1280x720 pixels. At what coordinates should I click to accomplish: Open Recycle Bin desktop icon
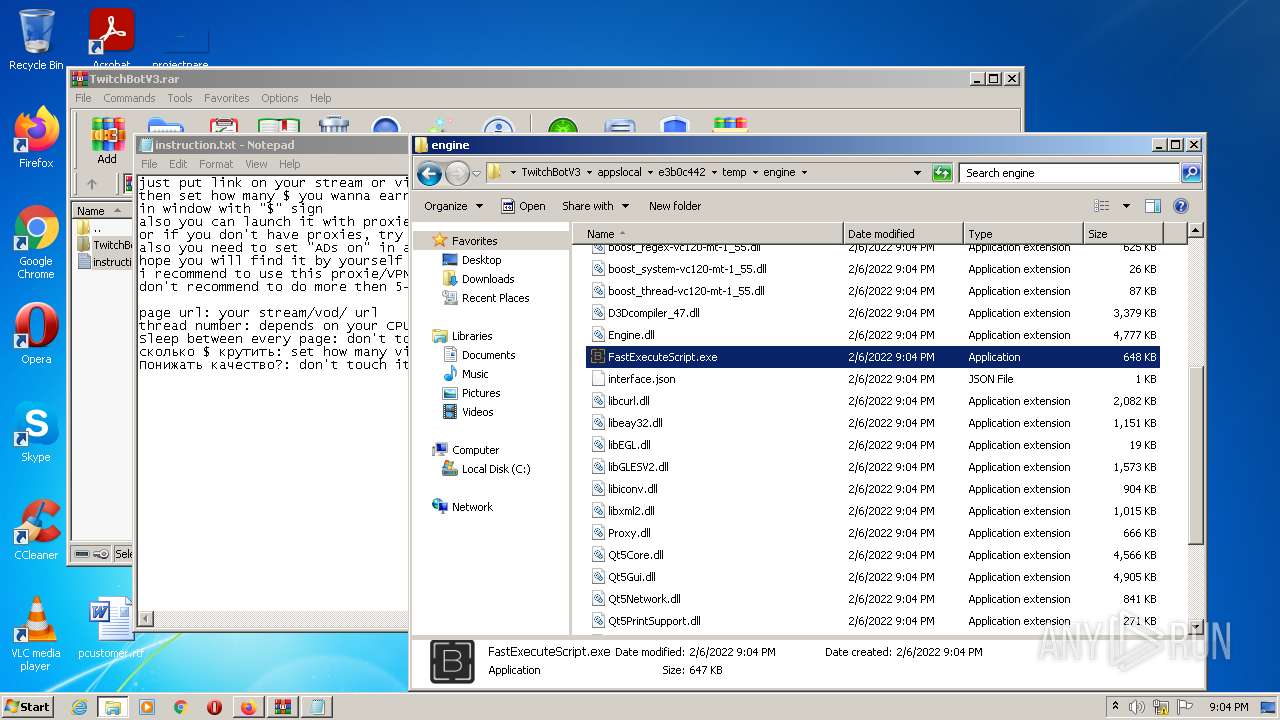point(36,40)
